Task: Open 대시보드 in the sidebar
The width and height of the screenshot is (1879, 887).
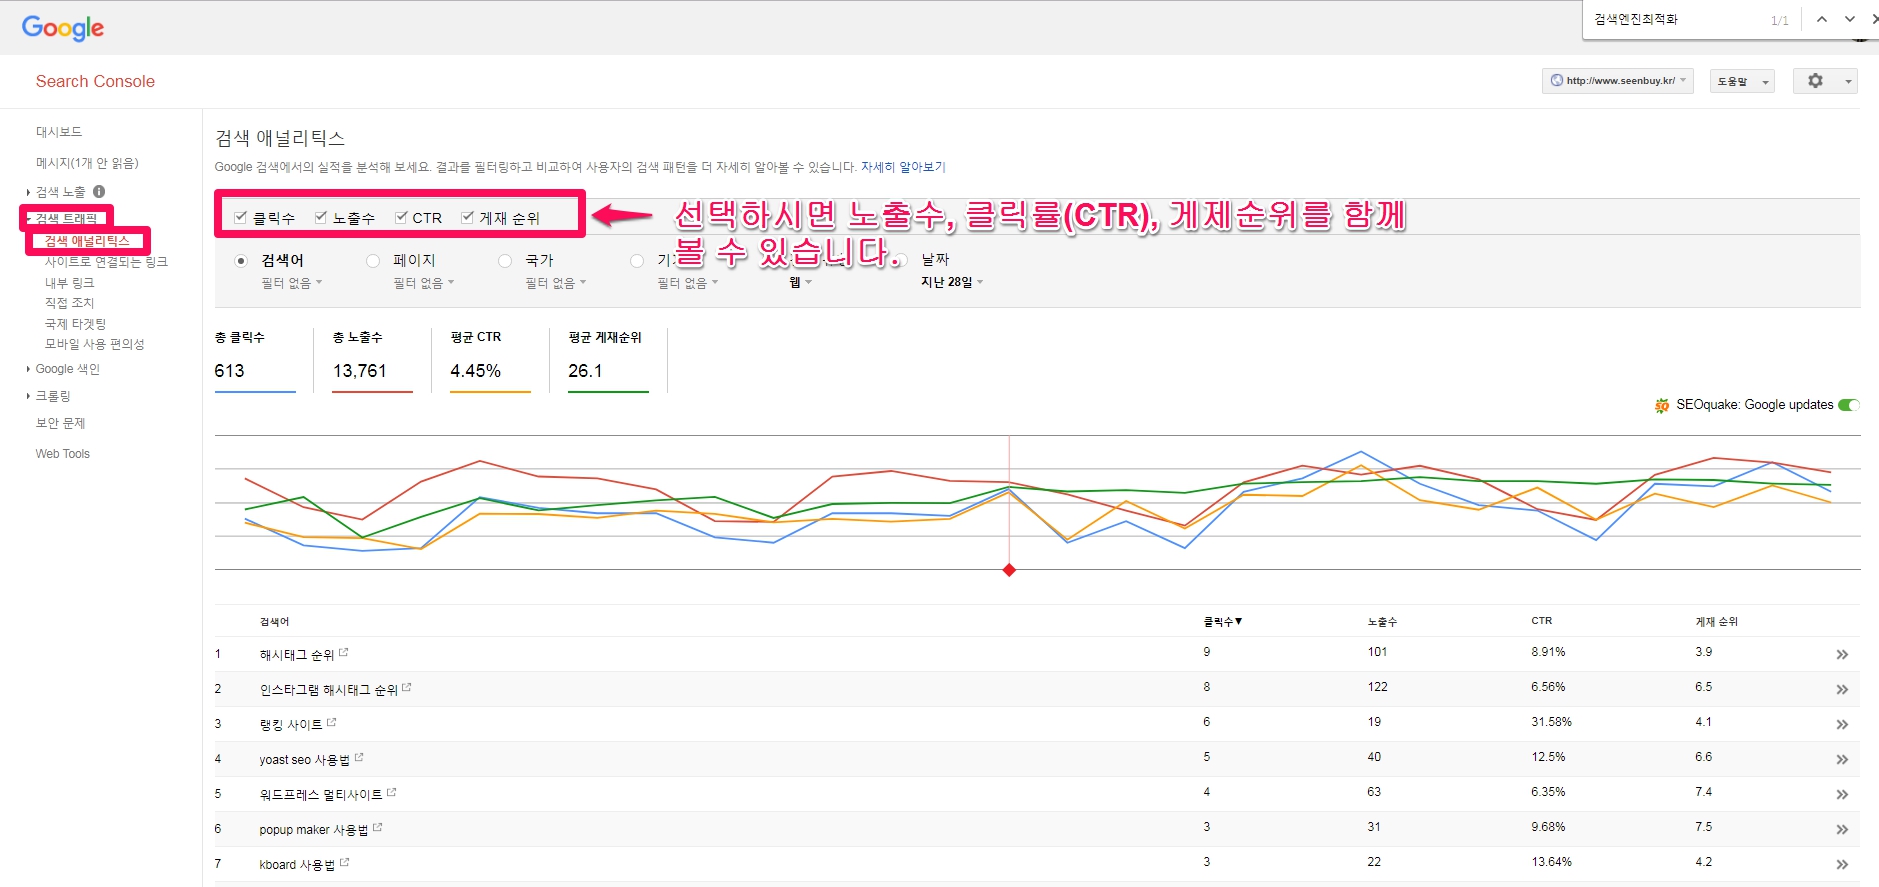Action: tap(59, 132)
